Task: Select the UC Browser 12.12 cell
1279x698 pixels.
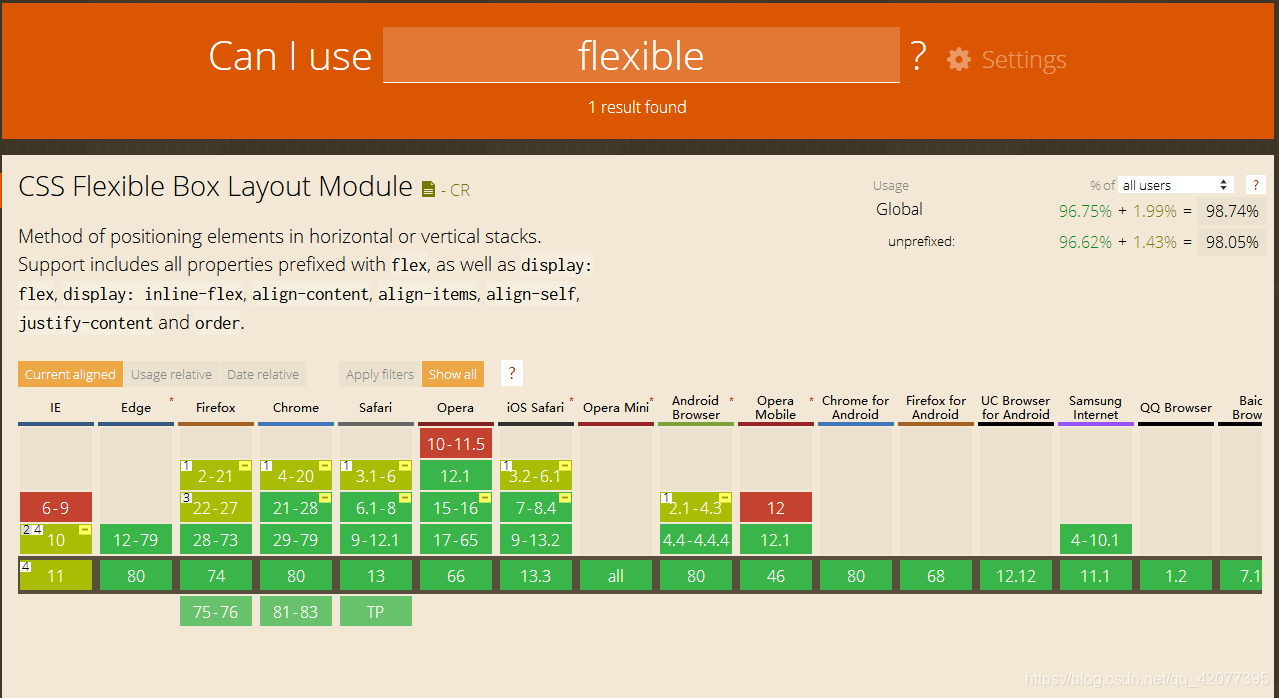Action: 1016,575
